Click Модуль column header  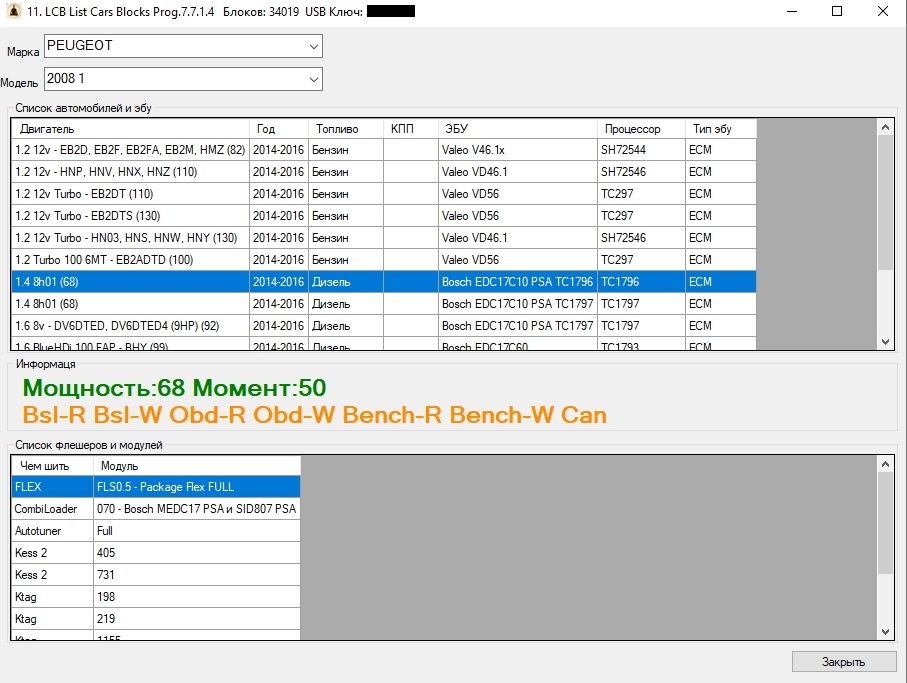[x=197, y=466]
